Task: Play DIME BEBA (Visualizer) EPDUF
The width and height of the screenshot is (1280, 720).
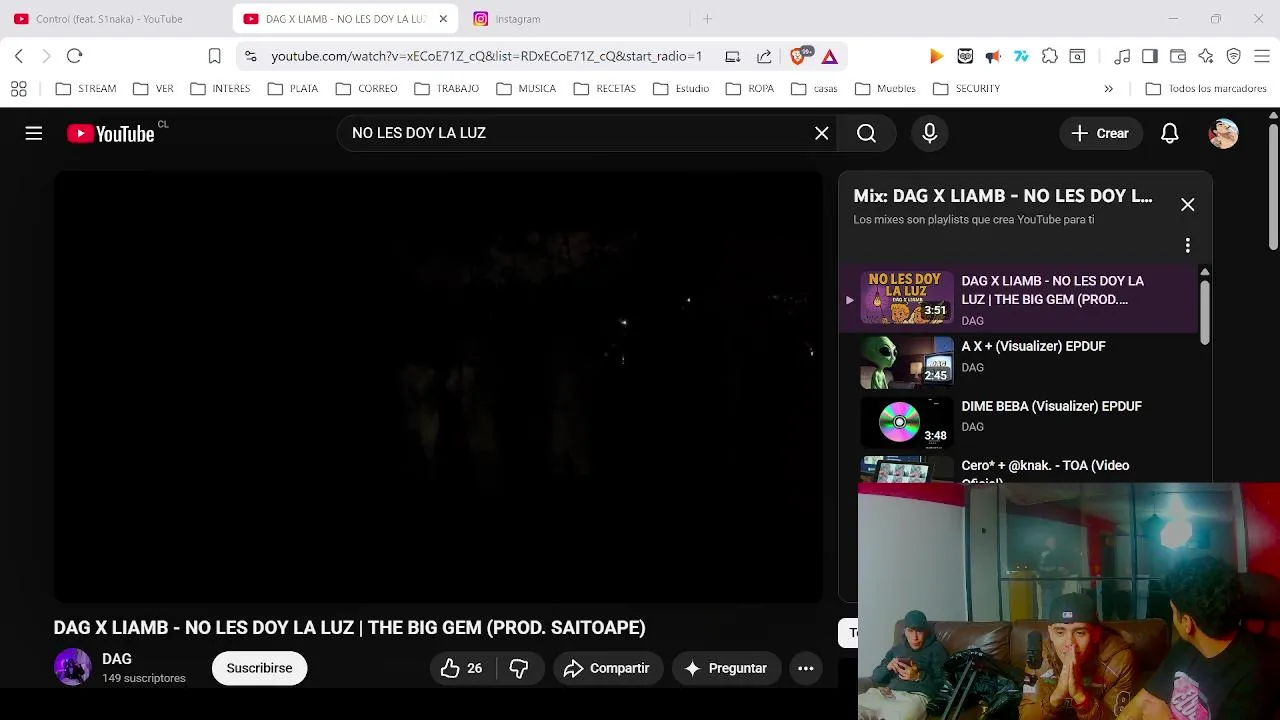Action: coord(1018,421)
